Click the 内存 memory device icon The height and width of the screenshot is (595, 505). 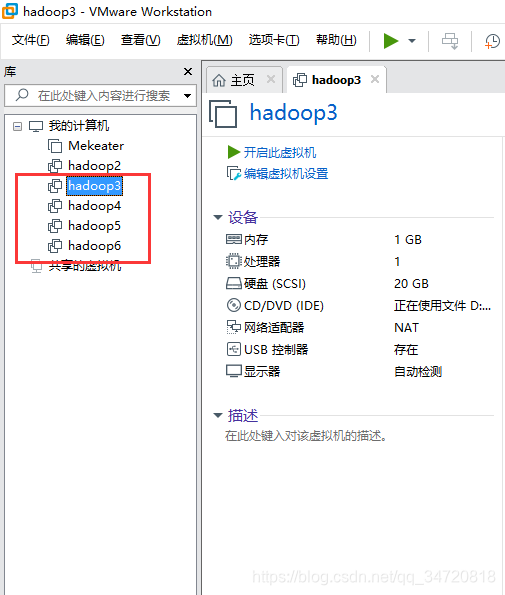click(234, 239)
